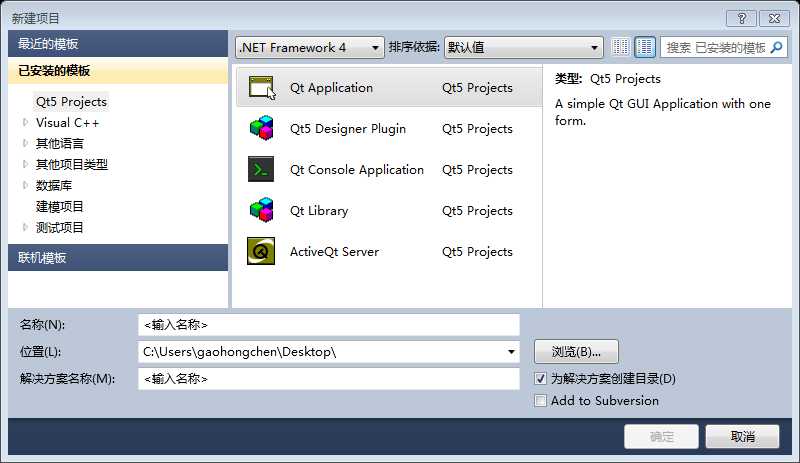
Task: Click the 数据库 tree label
Action: click(x=54, y=185)
